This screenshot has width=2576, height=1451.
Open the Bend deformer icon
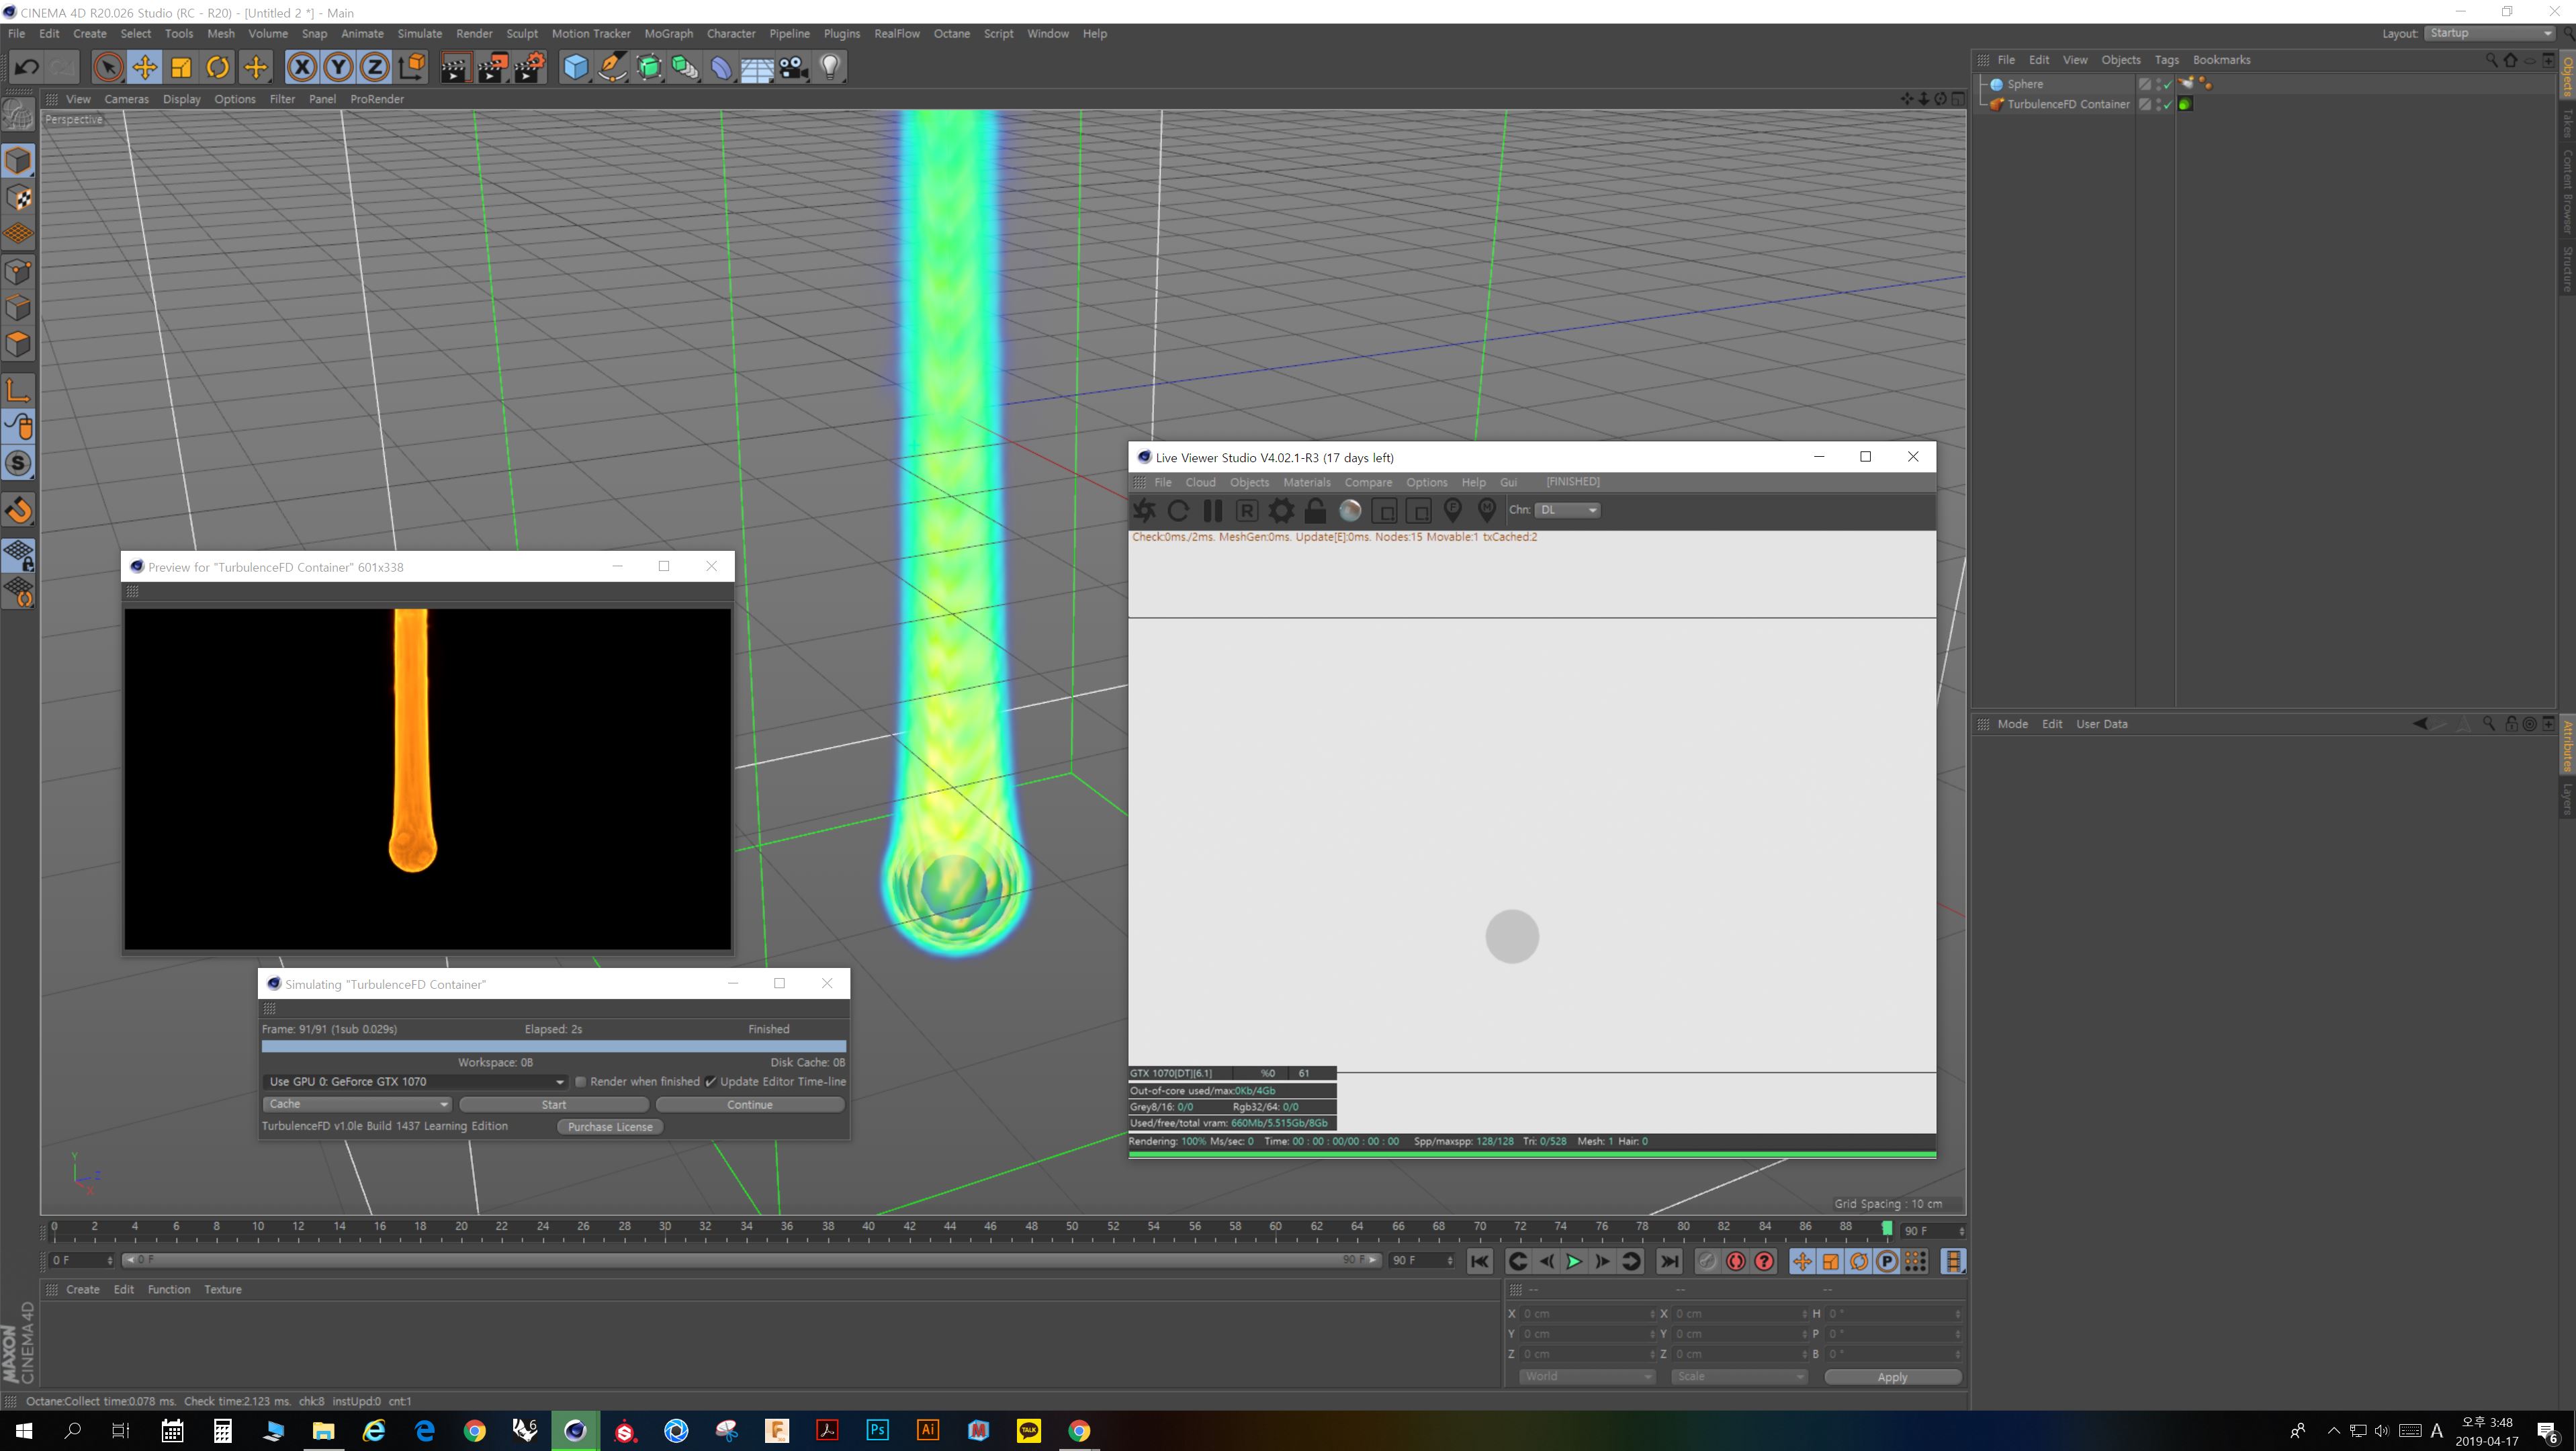(x=721, y=67)
